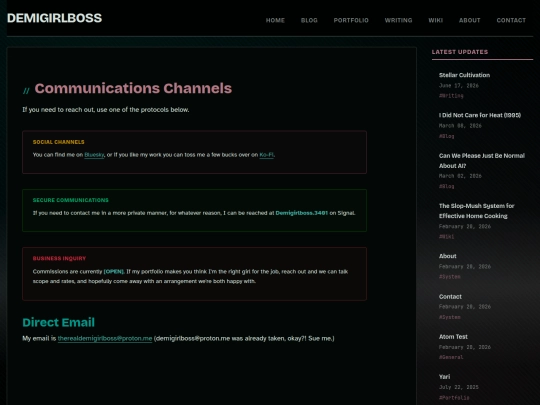This screenshot has height=405, width=540.
Task: Click the #Writing tag under Stellar Cultivation
Action: [451, 96]
